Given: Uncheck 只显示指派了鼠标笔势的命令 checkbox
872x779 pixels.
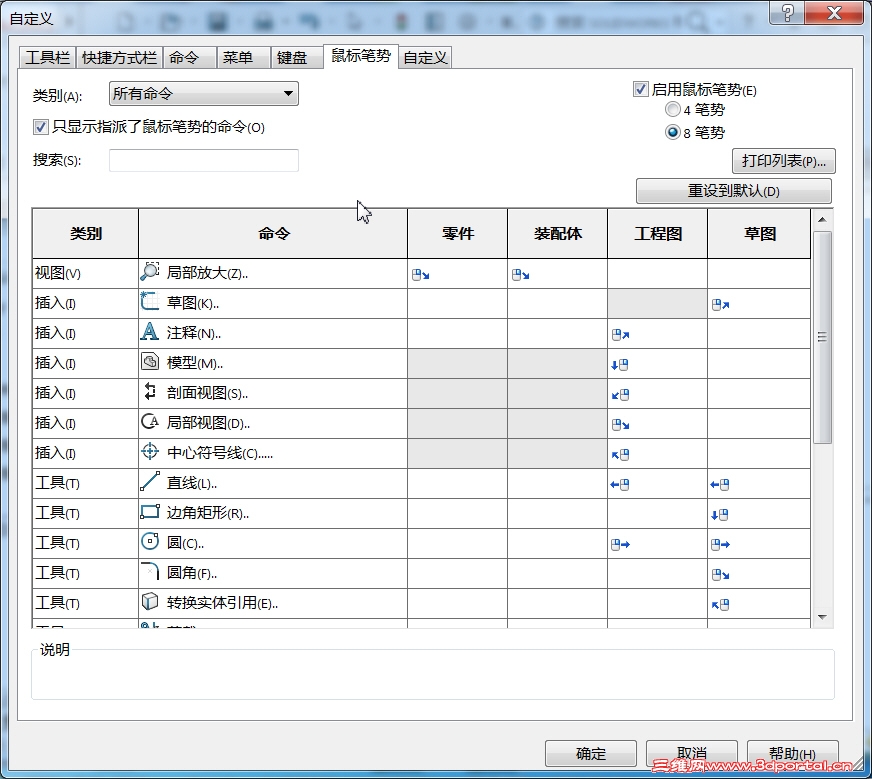Looking at the screenshot, I should coord(40,127).
